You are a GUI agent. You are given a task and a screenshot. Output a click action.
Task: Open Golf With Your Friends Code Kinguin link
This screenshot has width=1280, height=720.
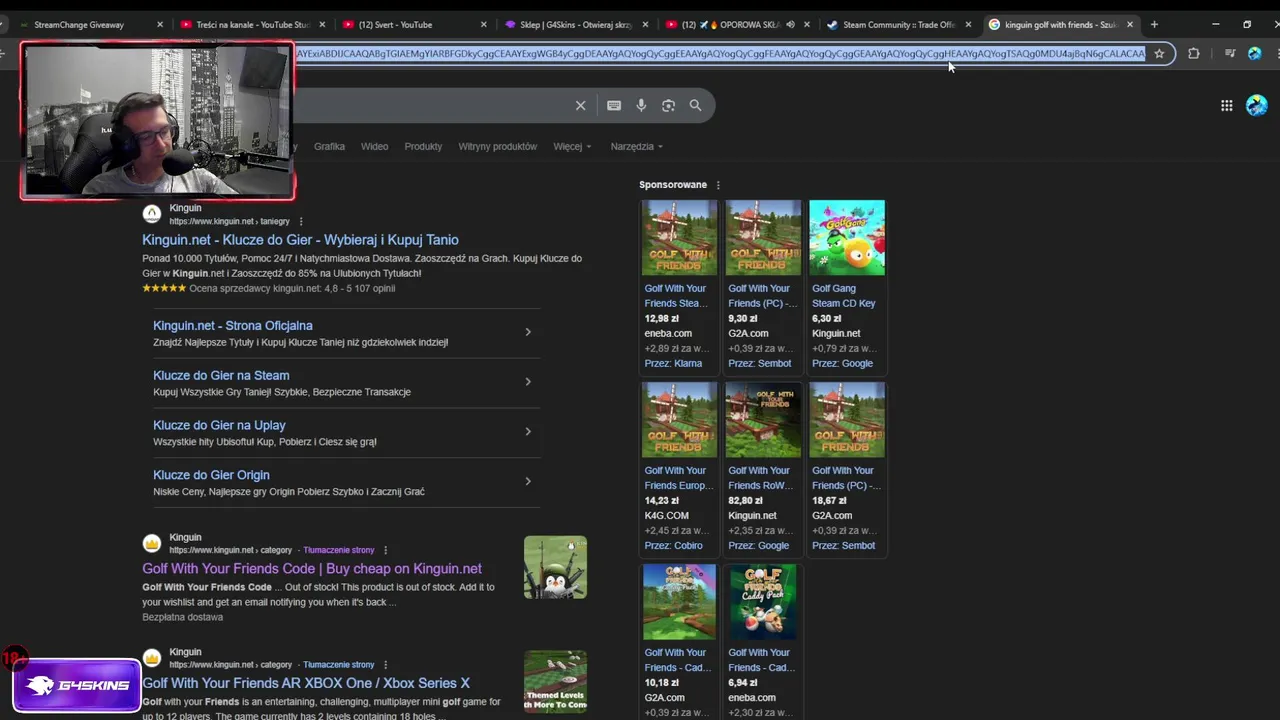[x=312, y=569]
